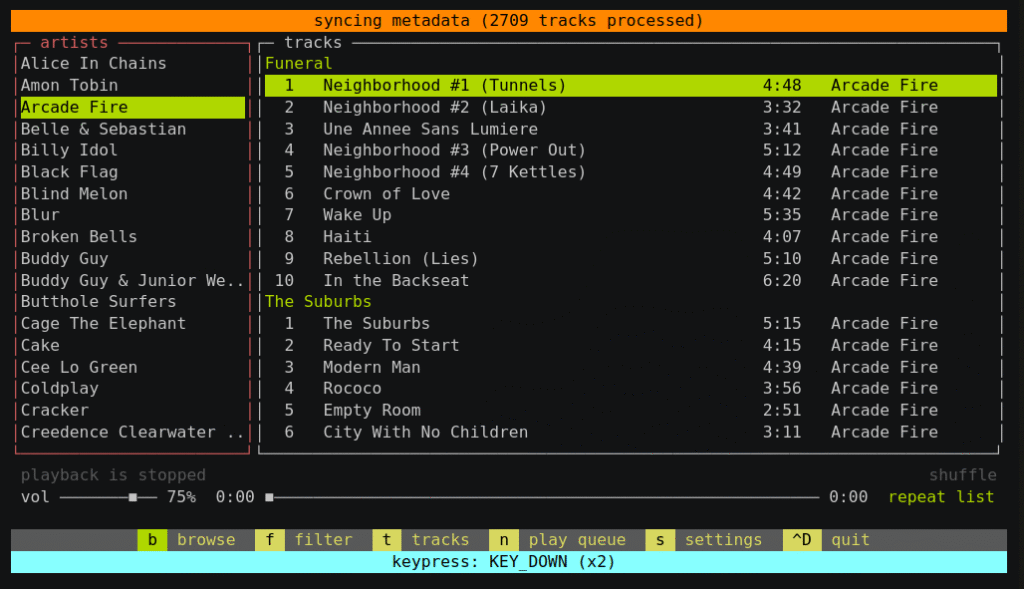Image resolution: width=1024 pixels, height=589 pixels.
Task: Click the playback seek bar
Action: 542,498
